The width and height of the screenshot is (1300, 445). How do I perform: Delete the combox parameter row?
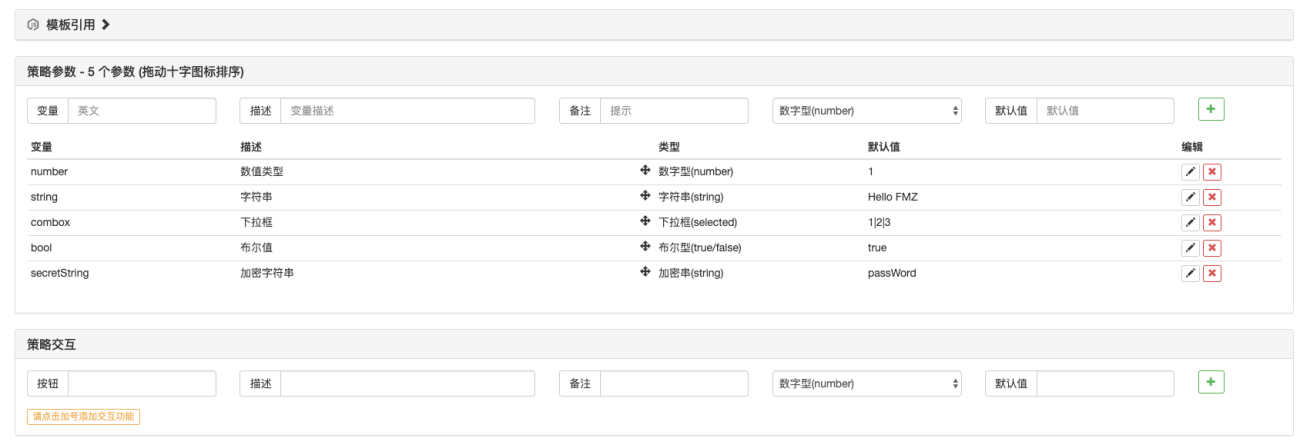point(1212,222)
